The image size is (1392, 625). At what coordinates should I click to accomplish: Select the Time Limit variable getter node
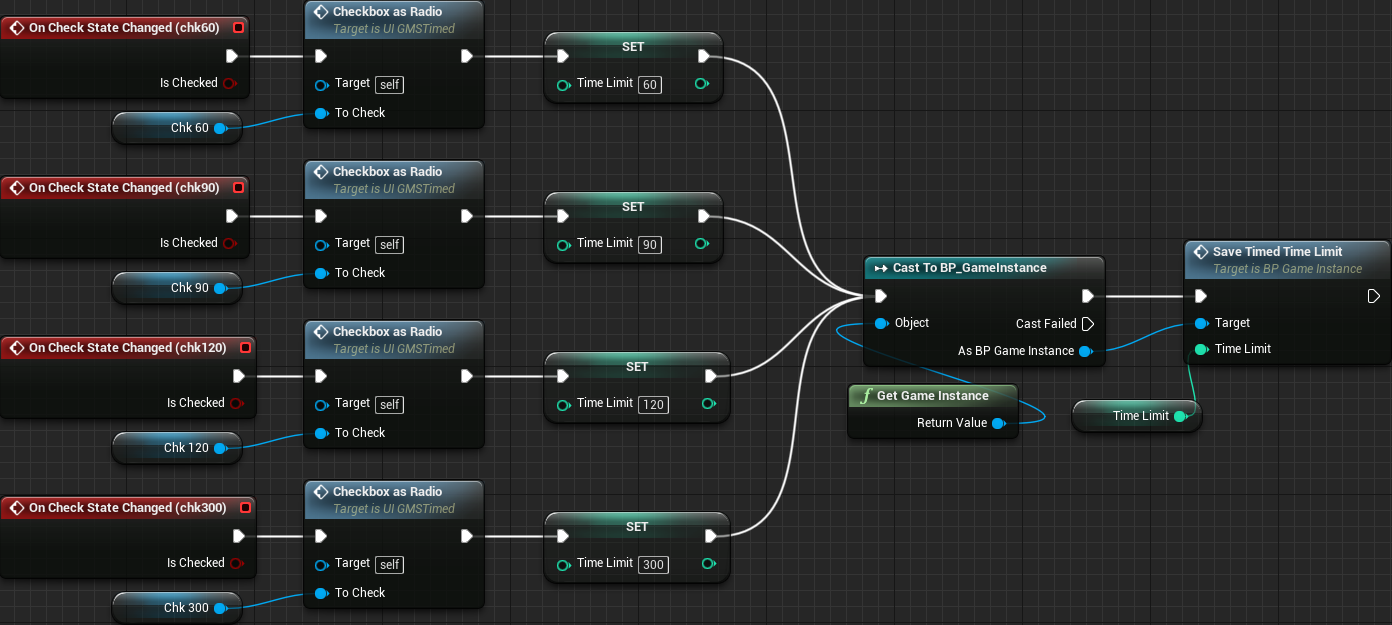click(x=1137, y=416)
